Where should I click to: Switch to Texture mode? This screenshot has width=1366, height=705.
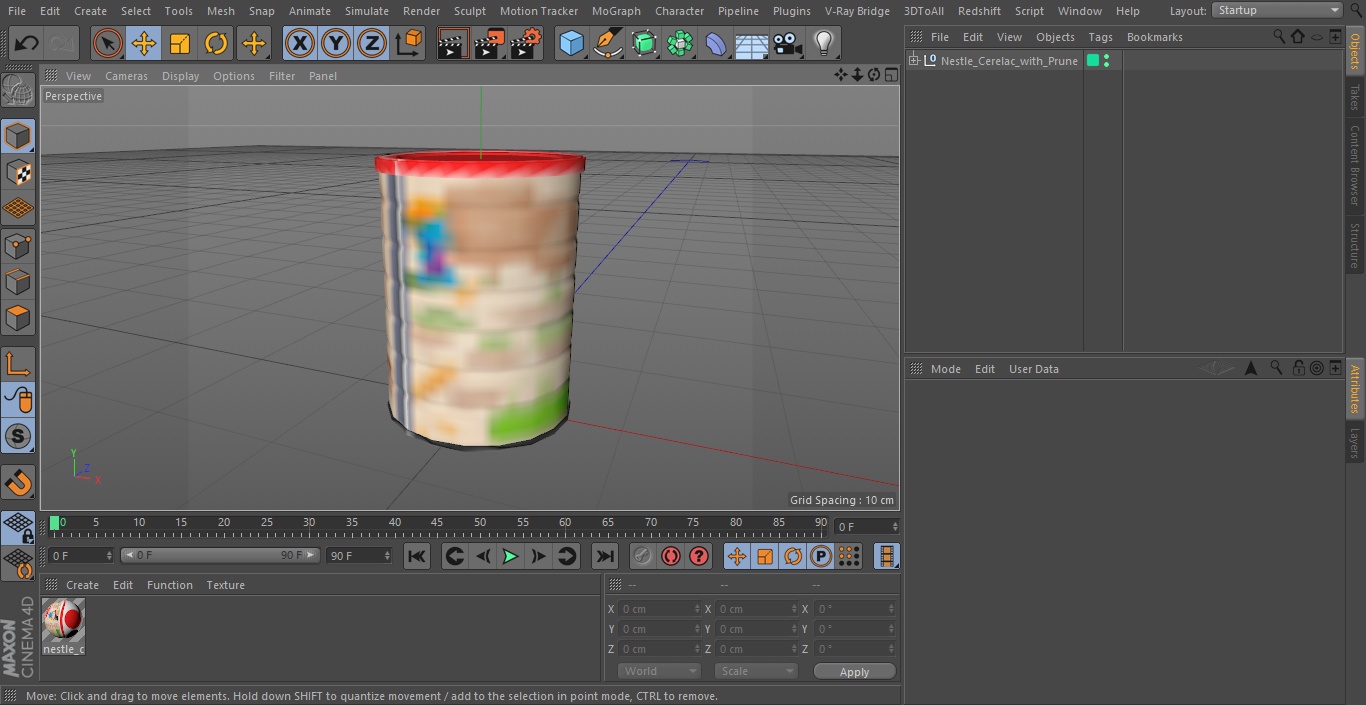coord(18,172)
